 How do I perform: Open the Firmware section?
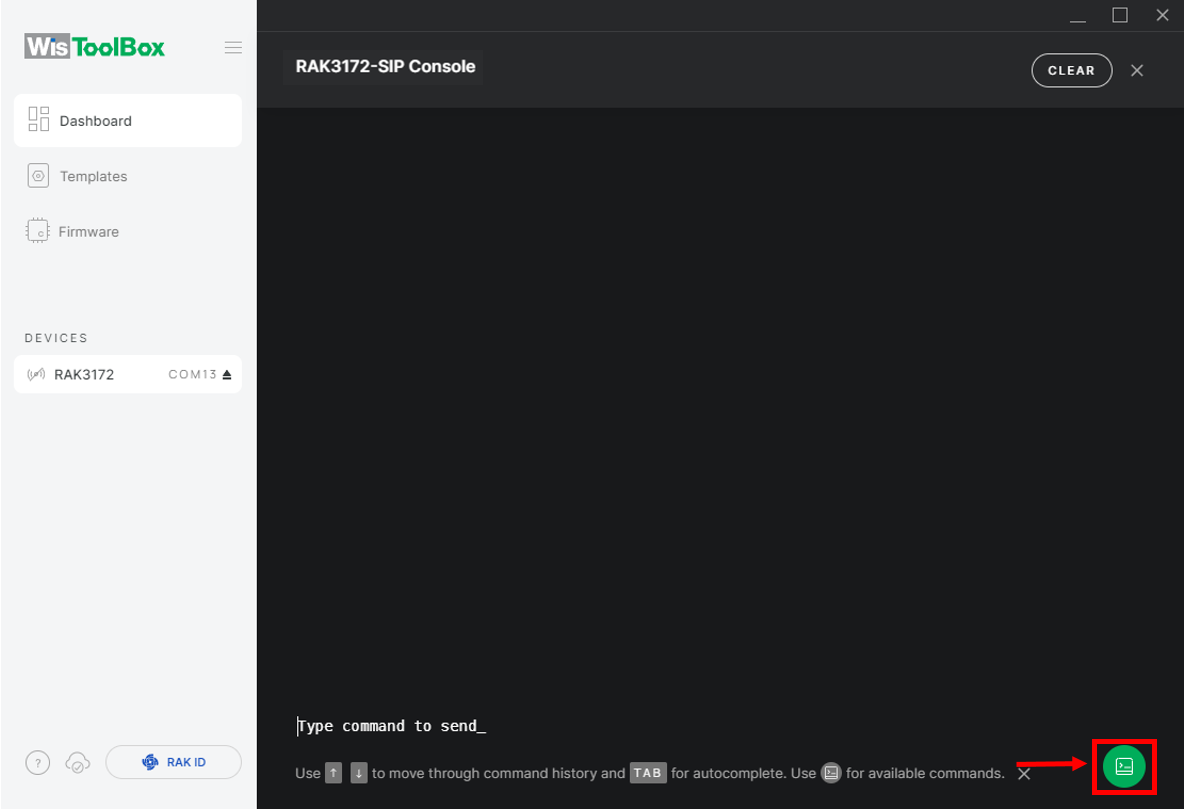coord(88,232)
